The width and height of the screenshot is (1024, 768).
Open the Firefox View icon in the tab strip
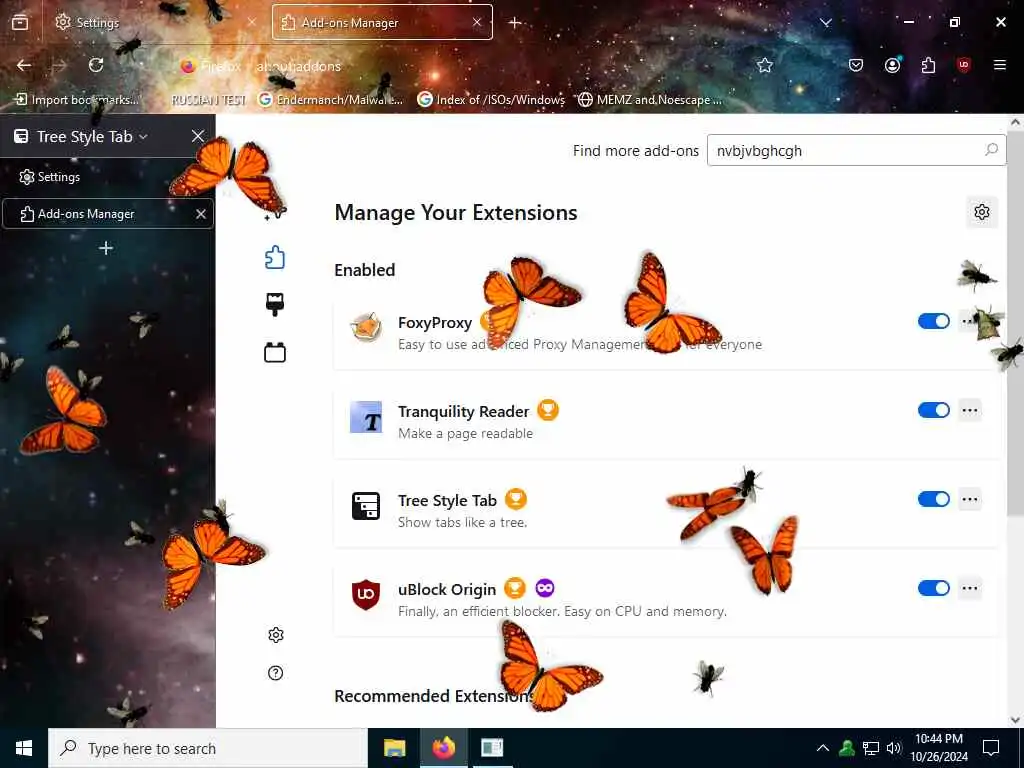click(x=20, y=22)
